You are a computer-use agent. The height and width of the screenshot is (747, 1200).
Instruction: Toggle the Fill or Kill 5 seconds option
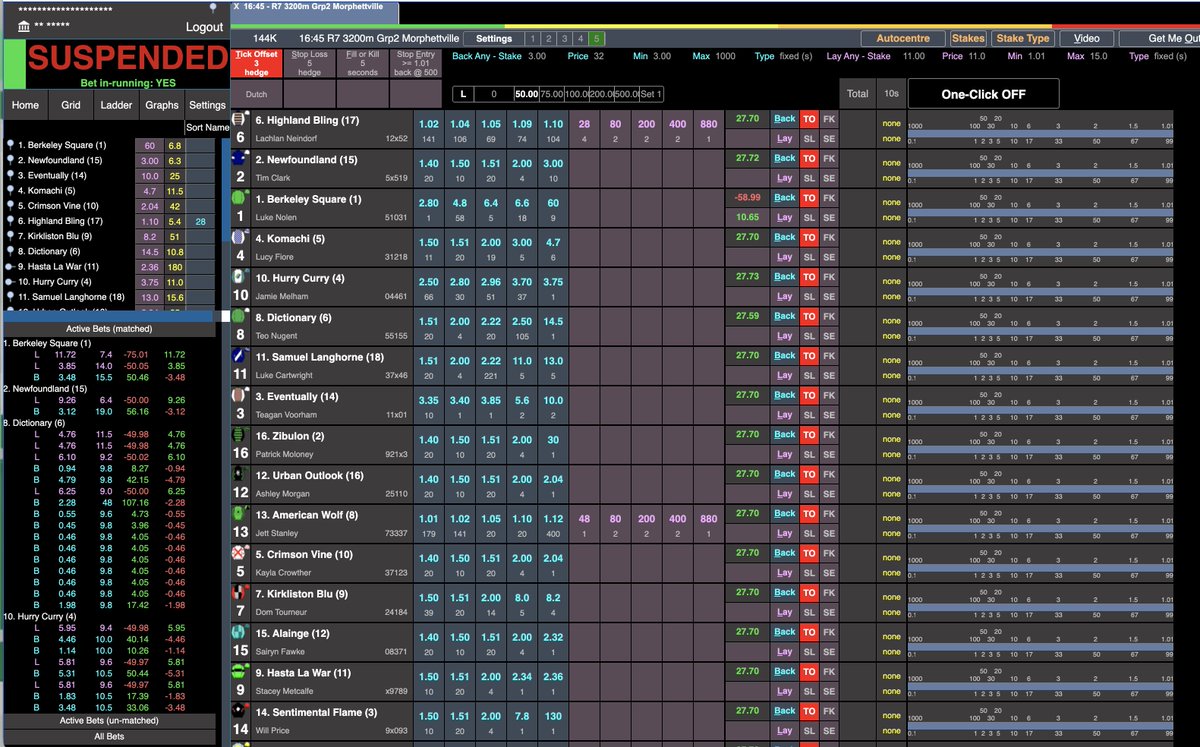coord(362,64)
